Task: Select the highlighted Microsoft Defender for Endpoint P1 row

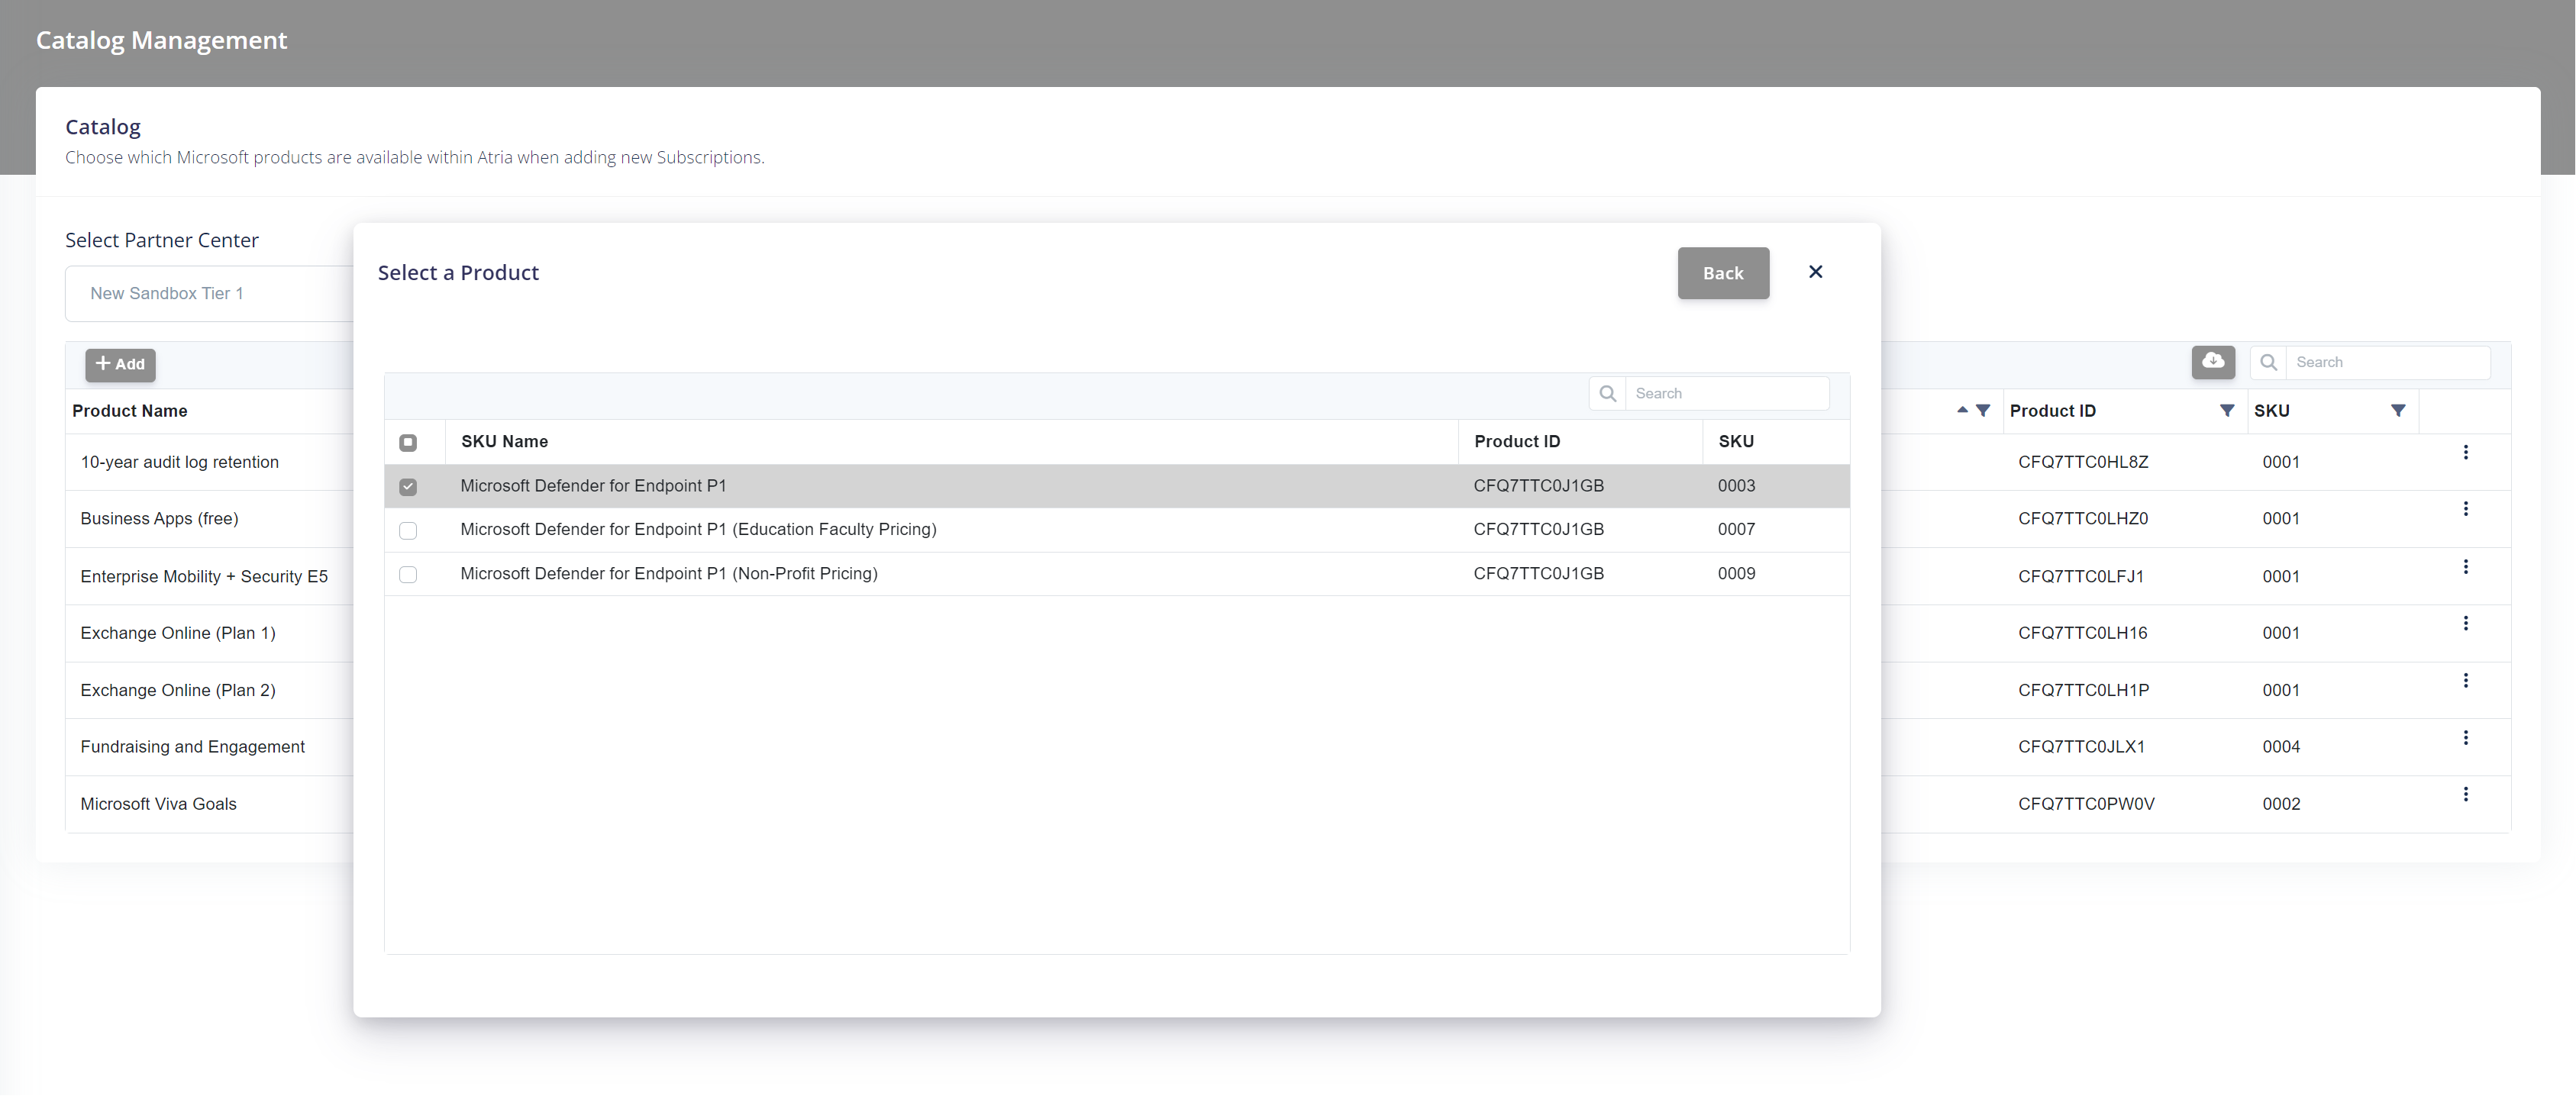Action: [x=593, y=486]
